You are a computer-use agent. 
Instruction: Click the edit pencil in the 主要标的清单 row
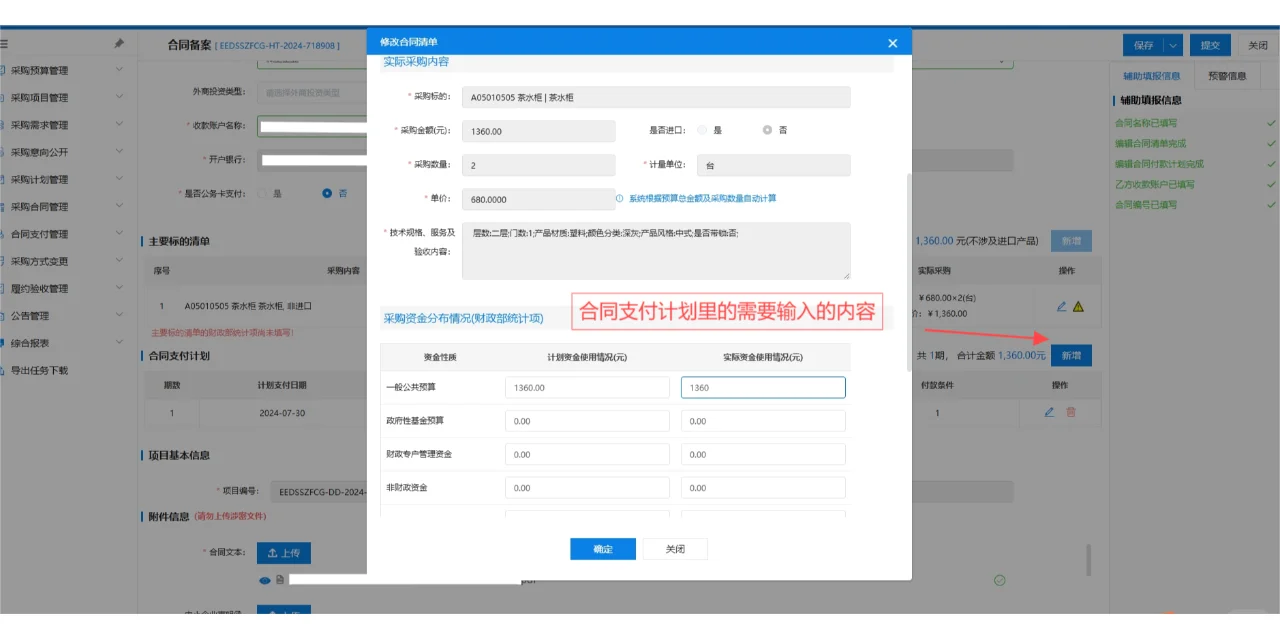tap(1061, 306)
